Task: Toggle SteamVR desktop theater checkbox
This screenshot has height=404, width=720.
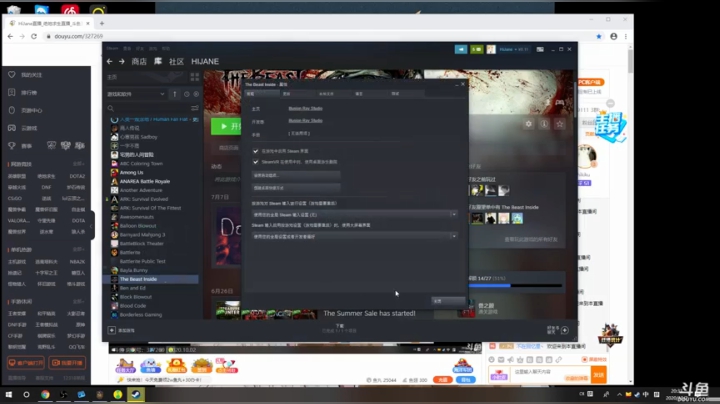Action: click(255, 162)
